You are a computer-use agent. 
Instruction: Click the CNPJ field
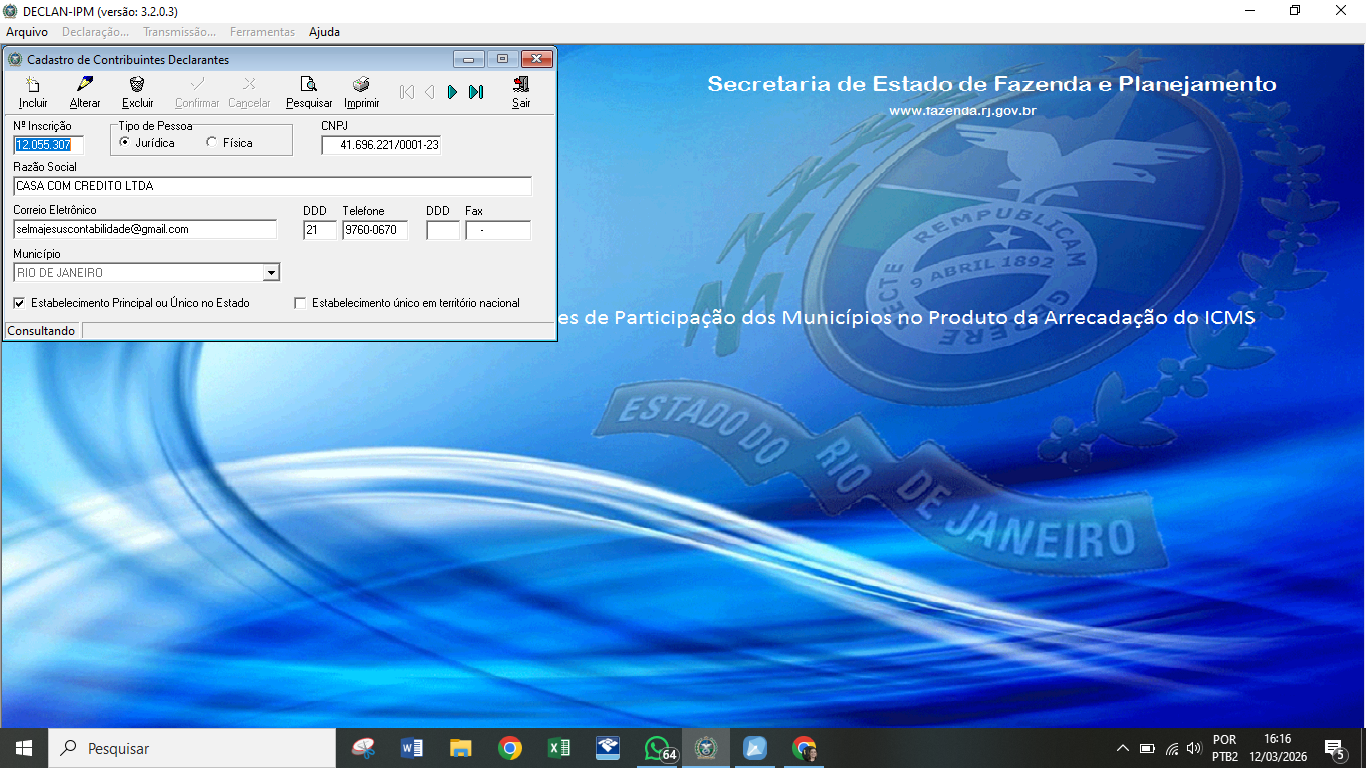(x=382, y=146)
